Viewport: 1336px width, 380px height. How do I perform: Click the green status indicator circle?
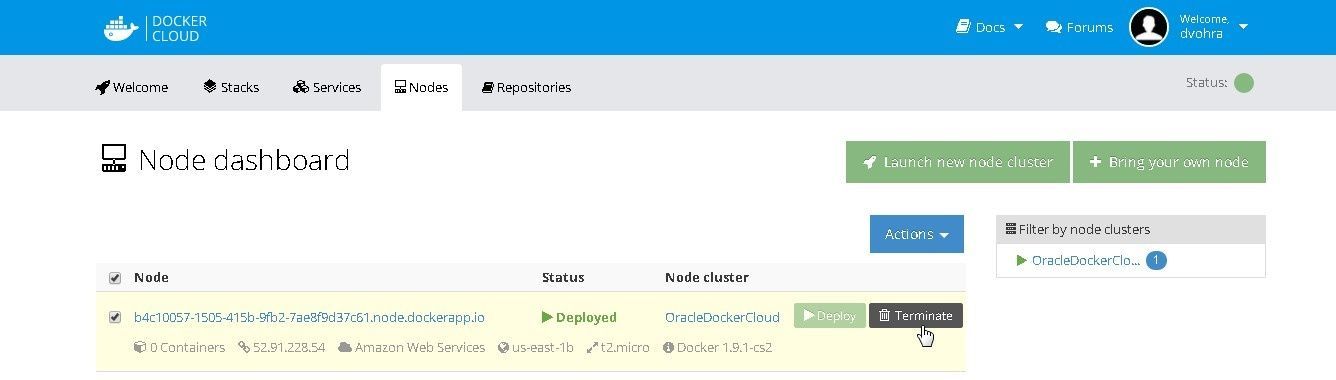1244,83
